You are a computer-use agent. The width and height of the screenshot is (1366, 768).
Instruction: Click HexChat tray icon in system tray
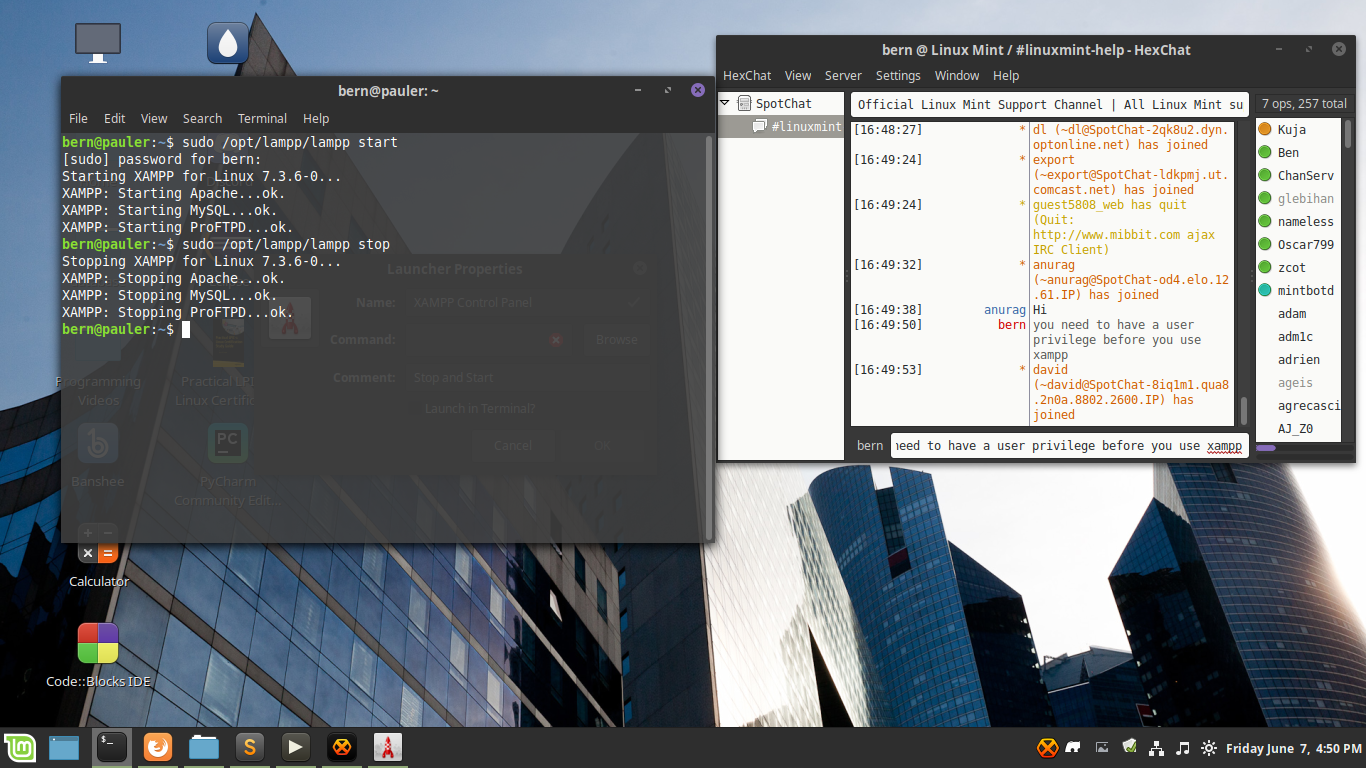click(x=1047, y=748)
